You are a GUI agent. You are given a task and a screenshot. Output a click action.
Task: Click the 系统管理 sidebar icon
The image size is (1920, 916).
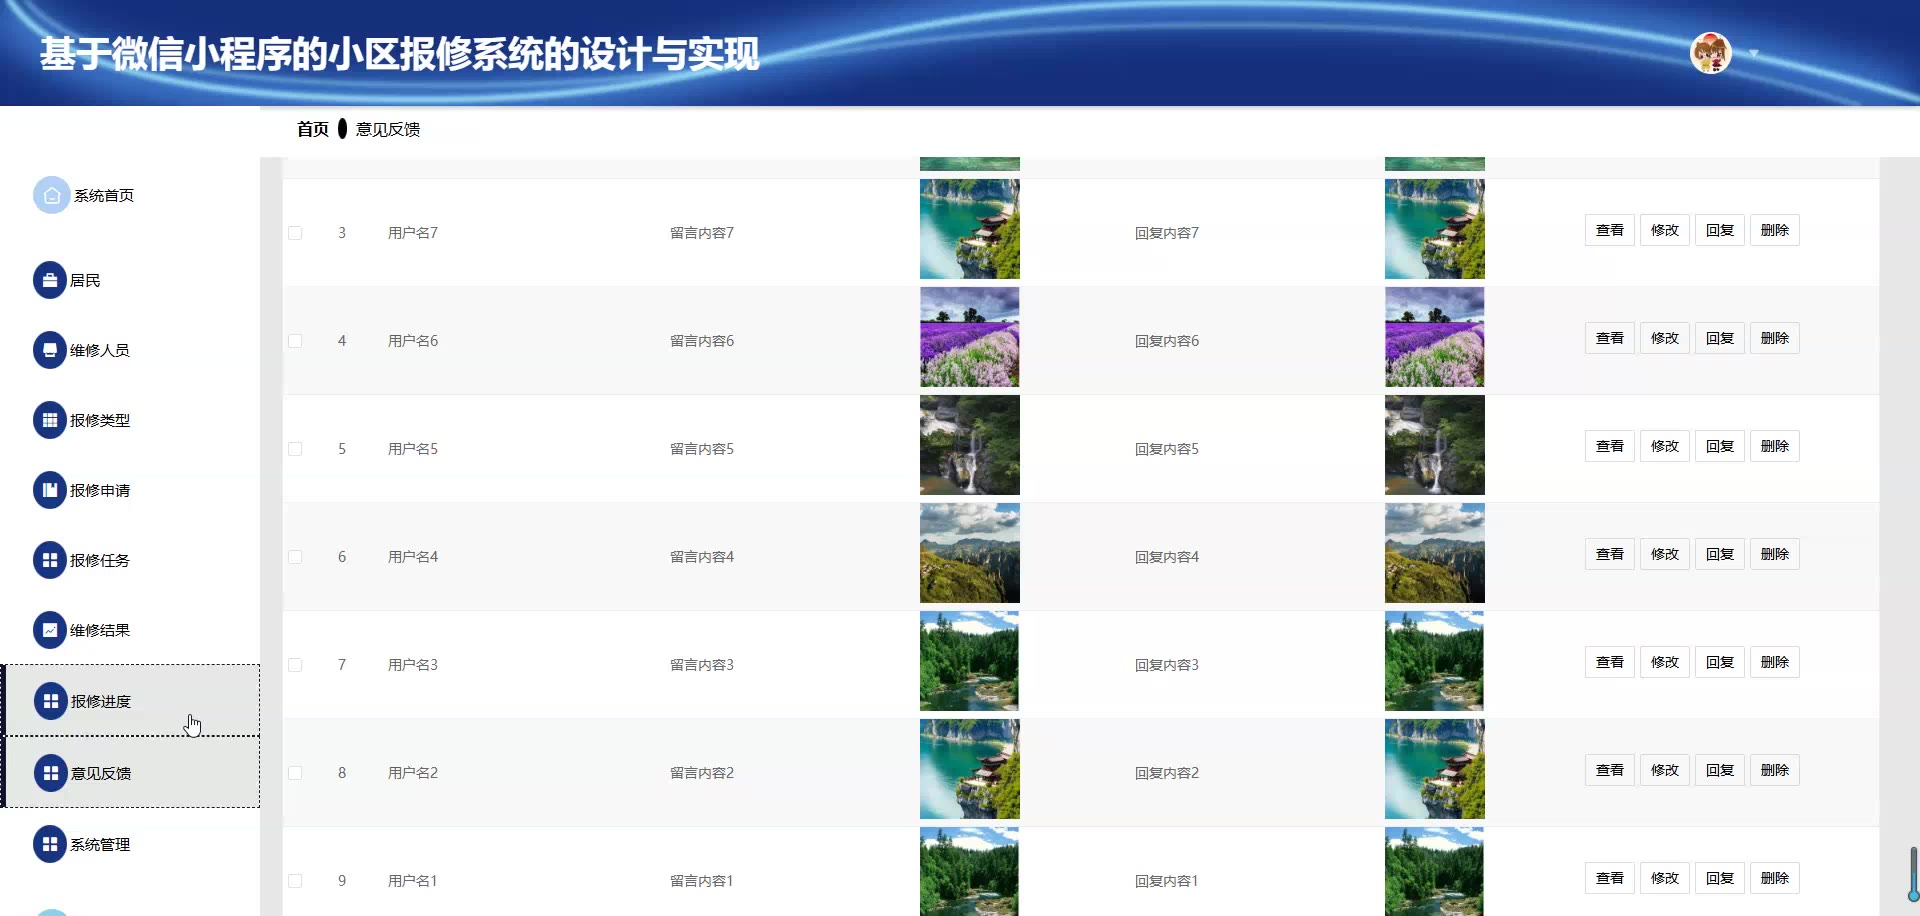click(50, 844)
